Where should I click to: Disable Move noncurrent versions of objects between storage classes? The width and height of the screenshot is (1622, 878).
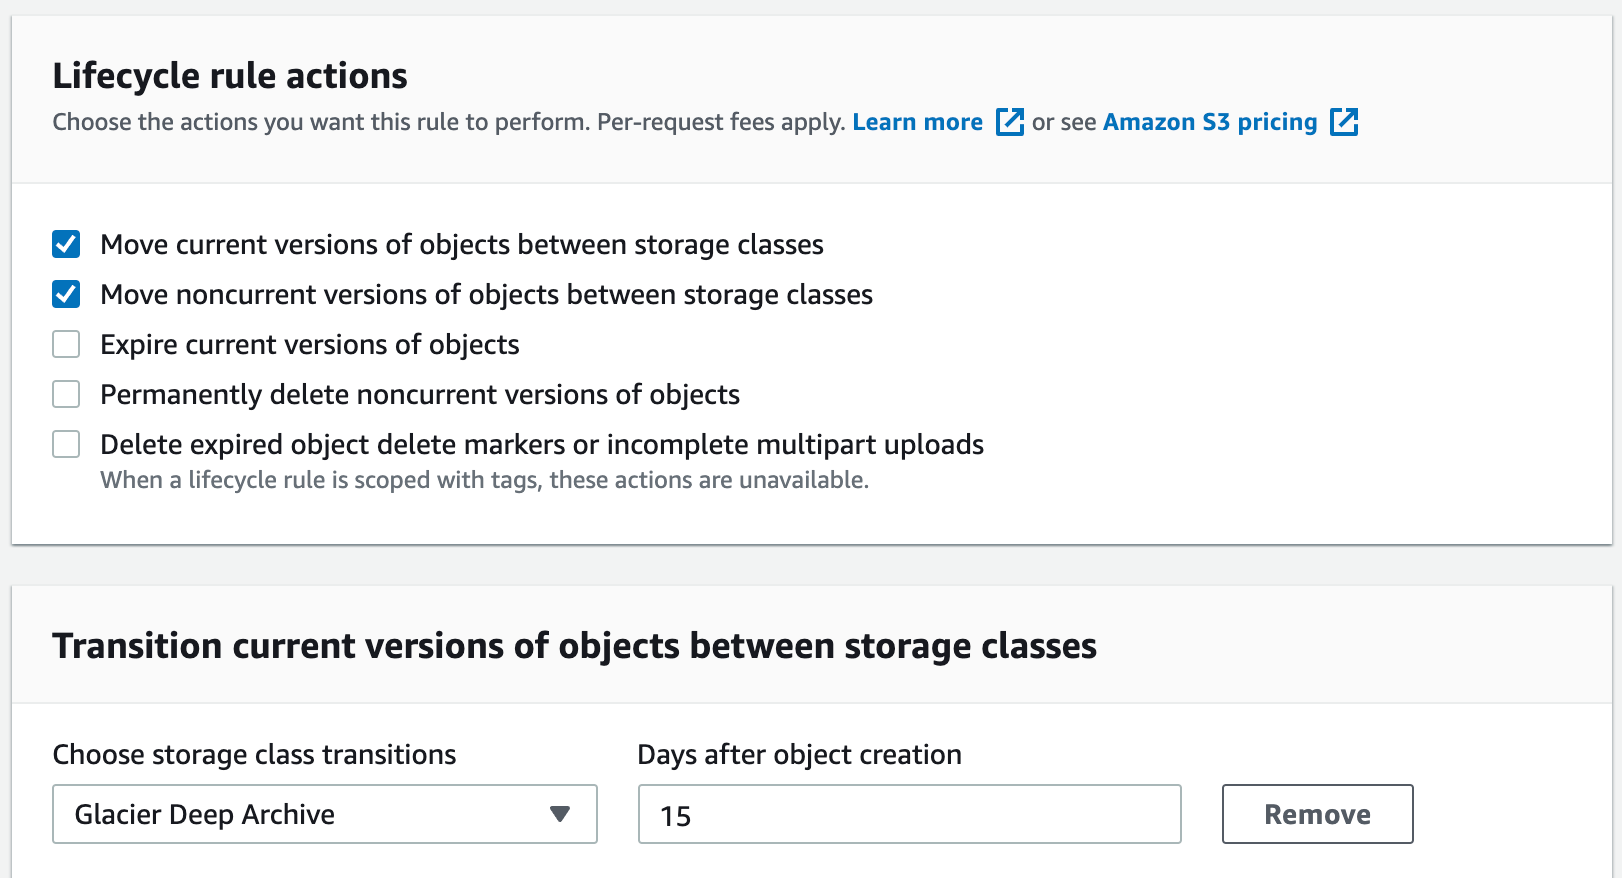(65, 294)
